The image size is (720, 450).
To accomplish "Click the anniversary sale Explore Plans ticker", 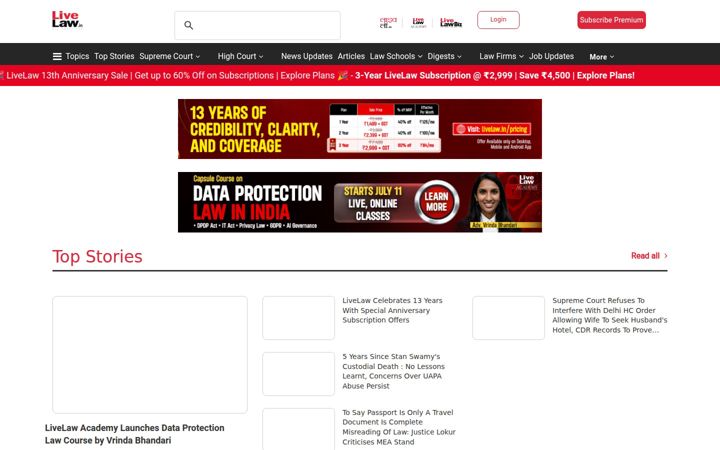I will pyautogui.click(x=174, y=76).
